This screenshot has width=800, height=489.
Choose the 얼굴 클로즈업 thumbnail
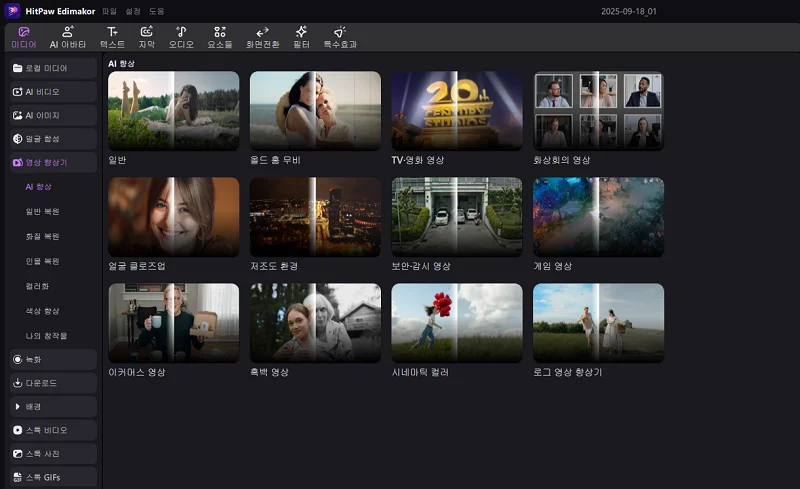point(173,217)
